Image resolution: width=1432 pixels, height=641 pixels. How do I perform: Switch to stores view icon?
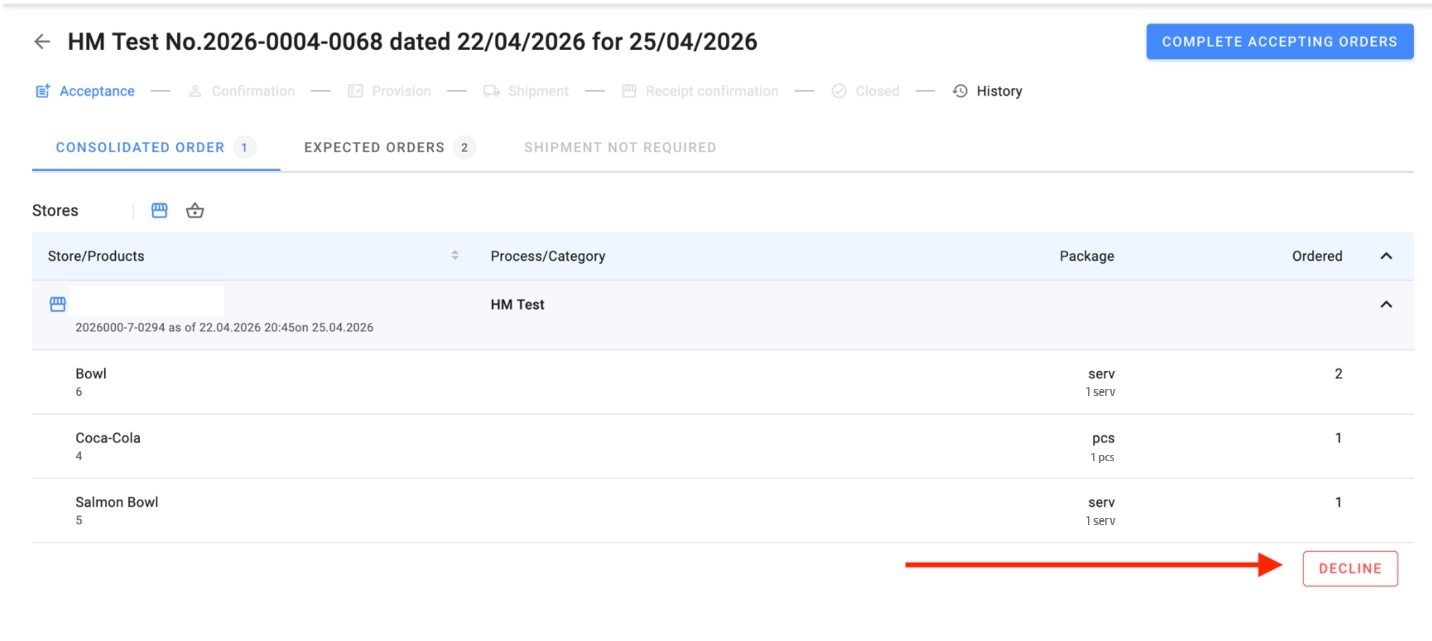[x=159, y=210]
